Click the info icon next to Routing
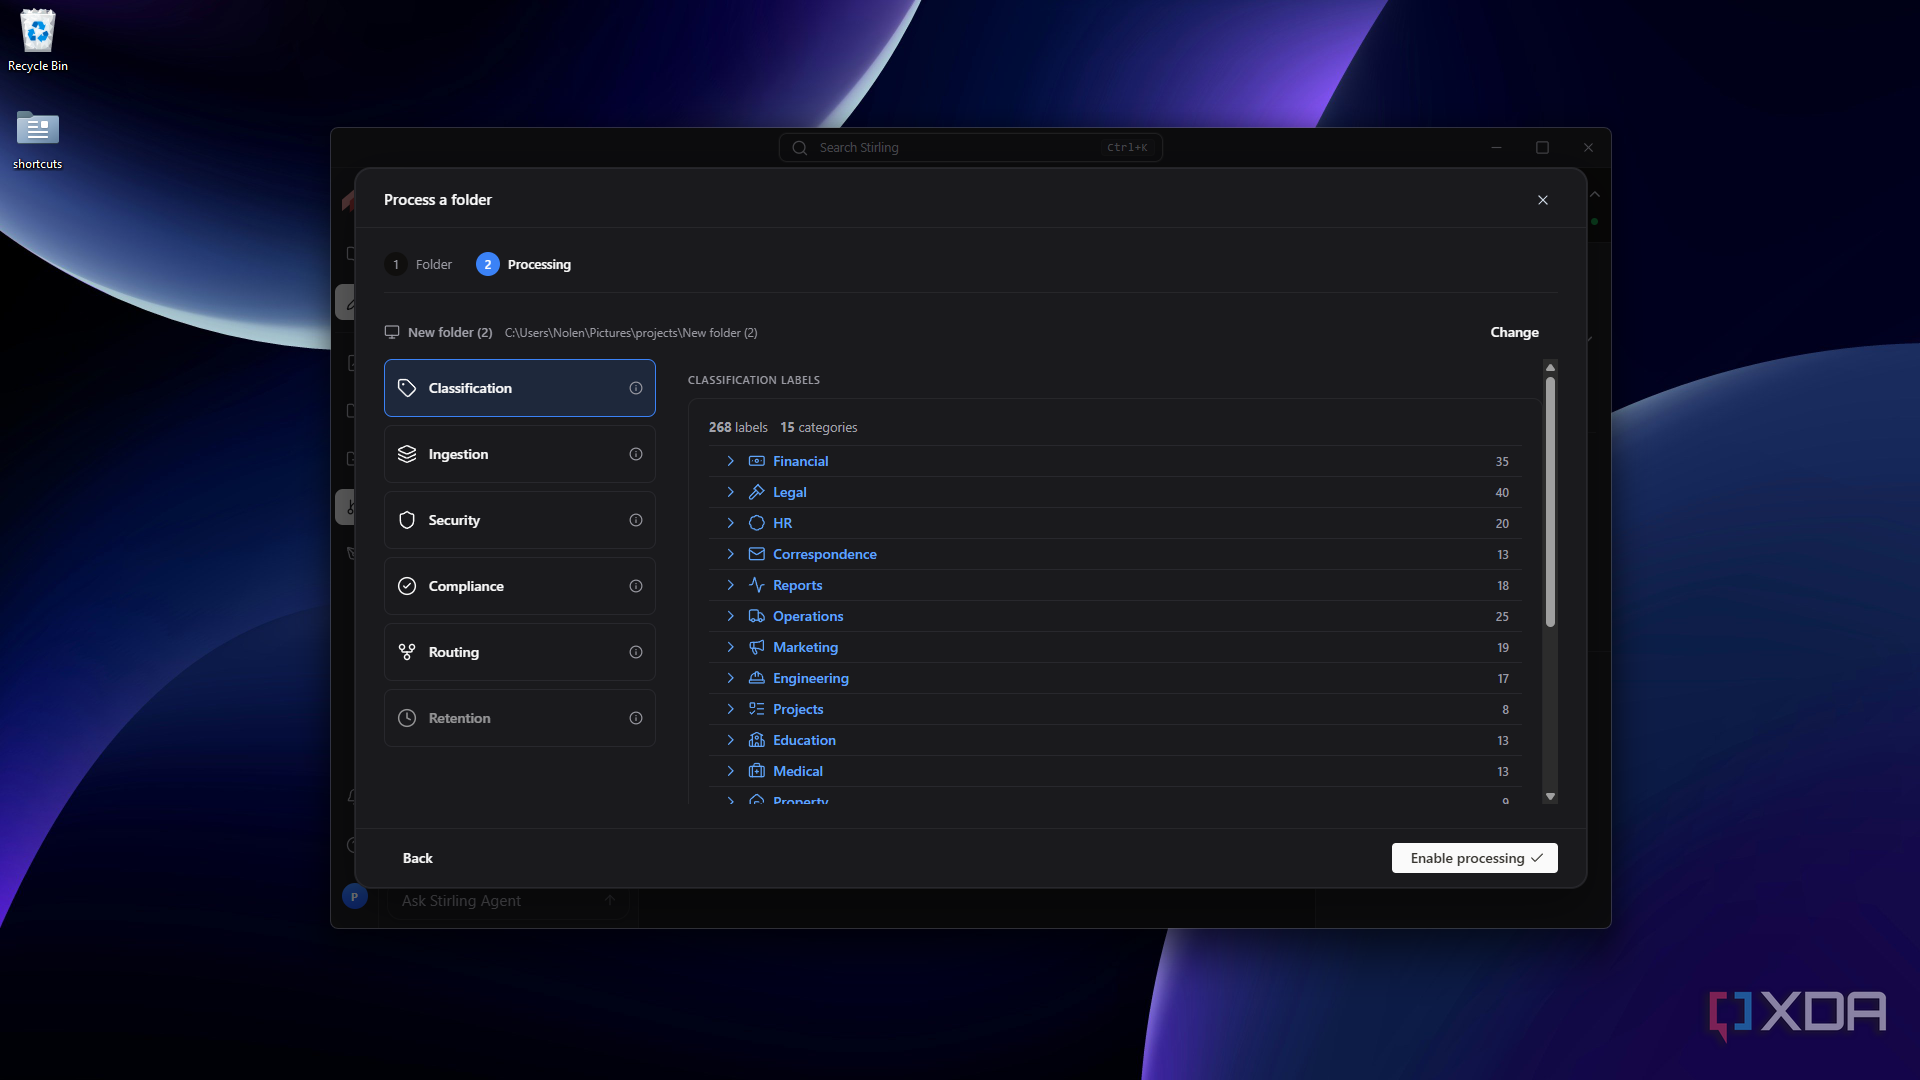 (x=636, y=652)
